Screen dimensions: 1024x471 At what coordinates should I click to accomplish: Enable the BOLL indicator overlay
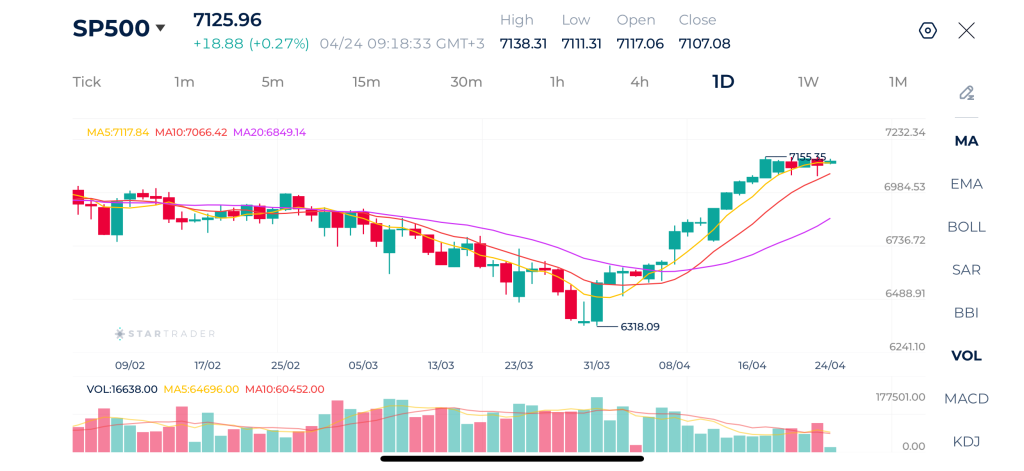[966, 227]
